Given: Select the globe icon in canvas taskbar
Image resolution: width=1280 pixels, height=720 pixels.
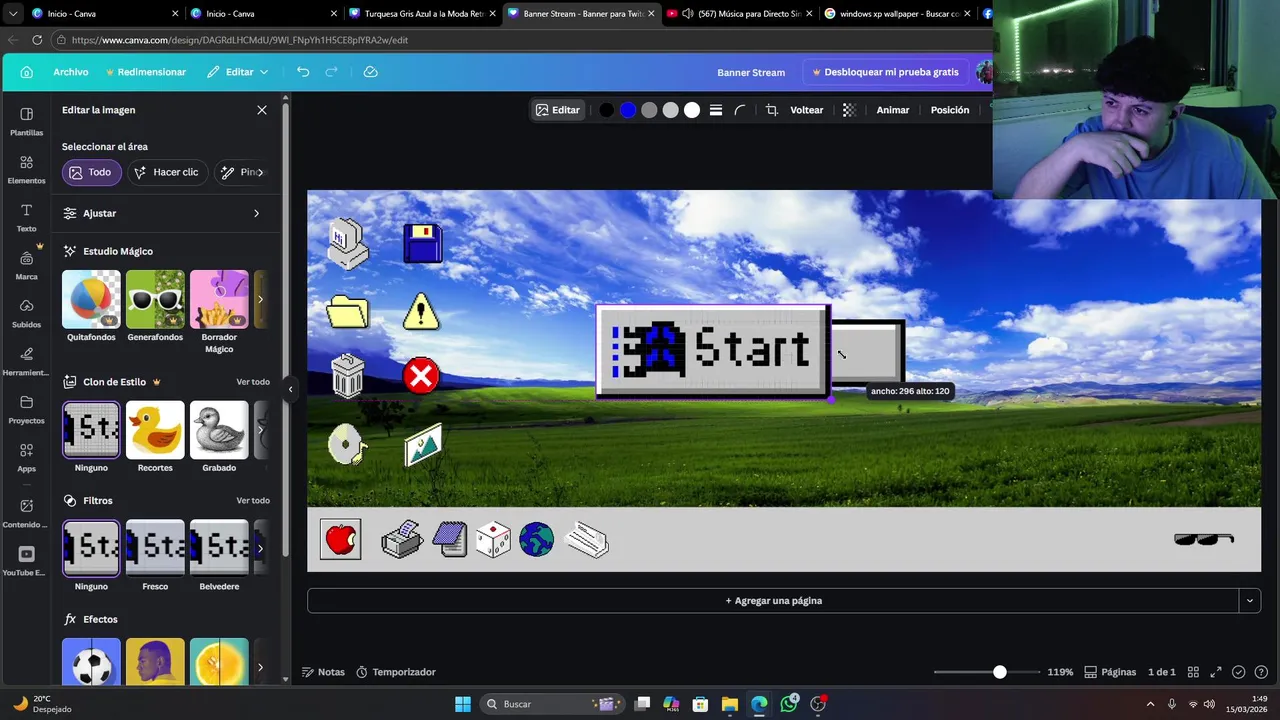Looking at the screenshot, I should 536,540.
